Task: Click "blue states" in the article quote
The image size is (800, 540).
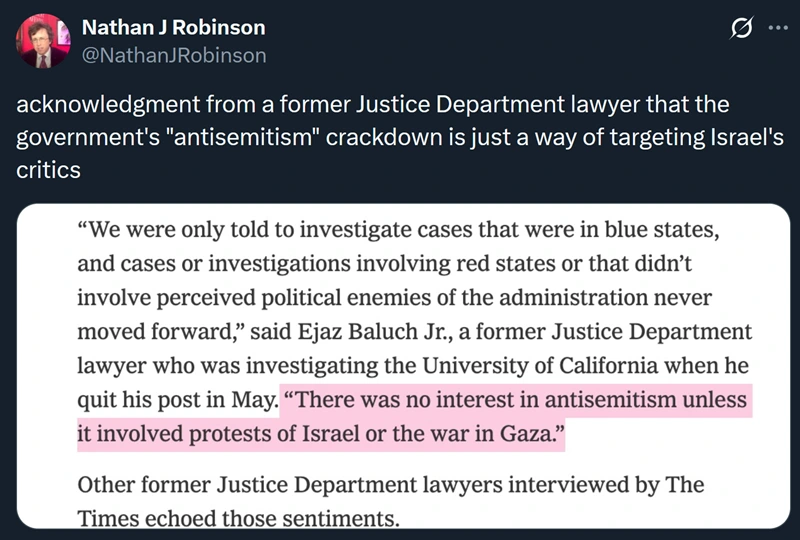Action: point(666,232)
